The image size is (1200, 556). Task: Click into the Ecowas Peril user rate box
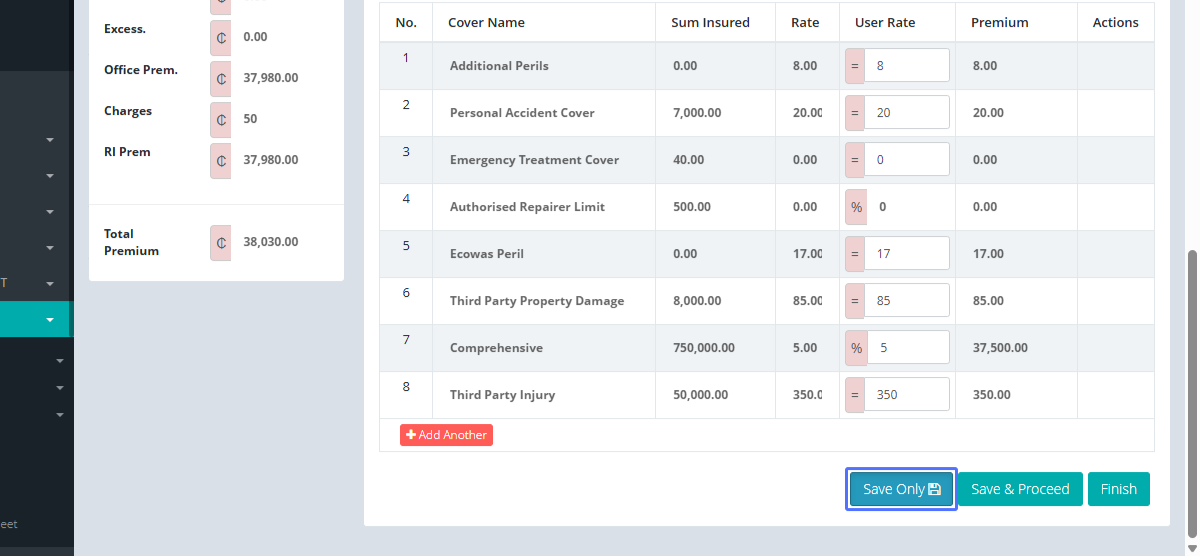pos(907,254)
